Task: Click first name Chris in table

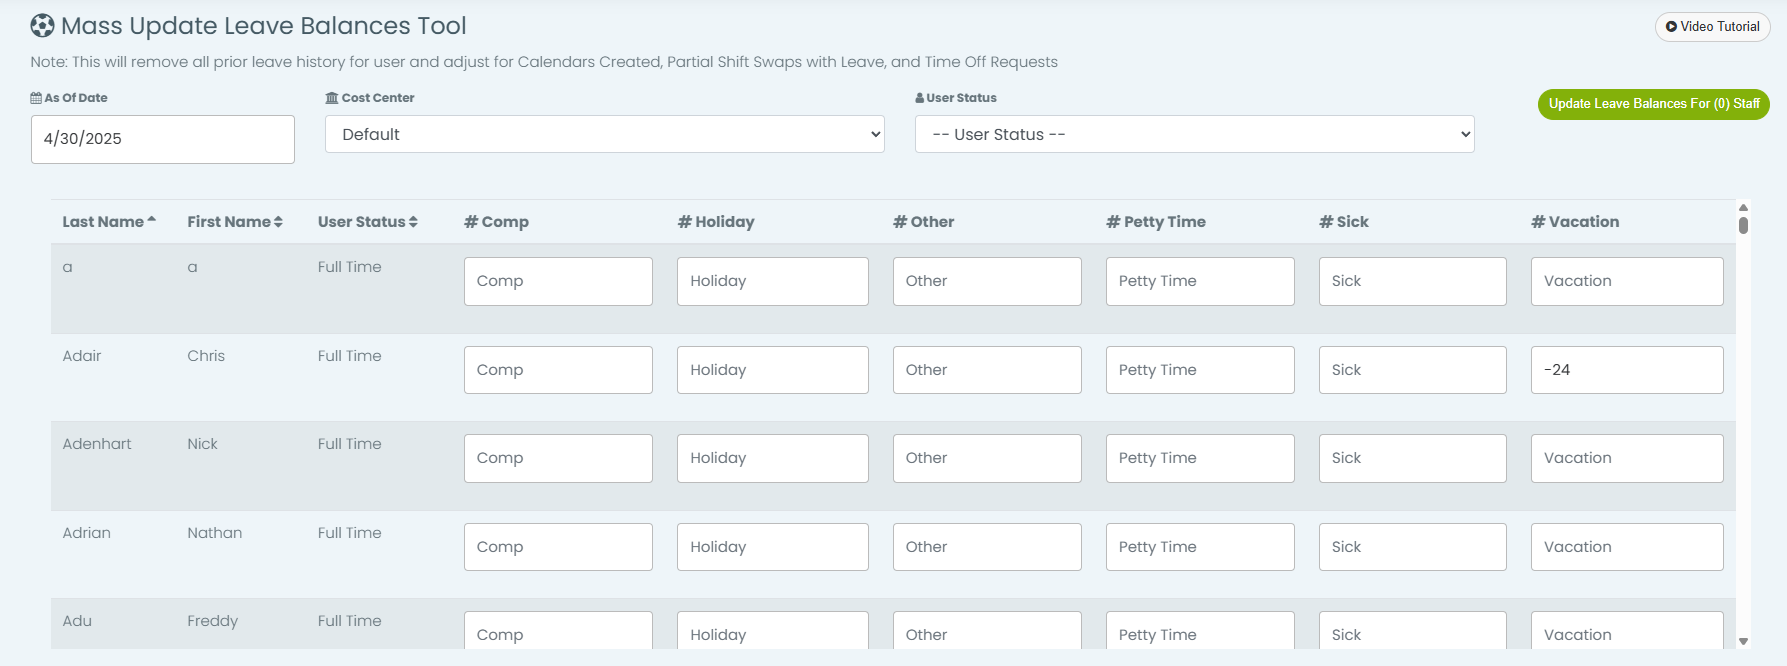Action: 206,356
